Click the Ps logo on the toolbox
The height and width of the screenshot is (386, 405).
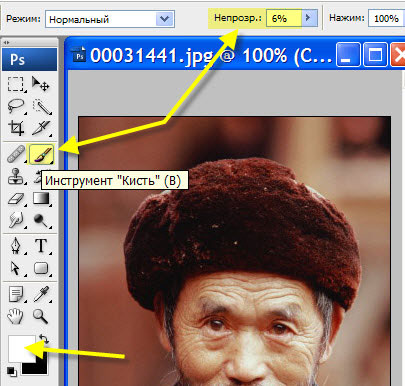click(29, 59)
